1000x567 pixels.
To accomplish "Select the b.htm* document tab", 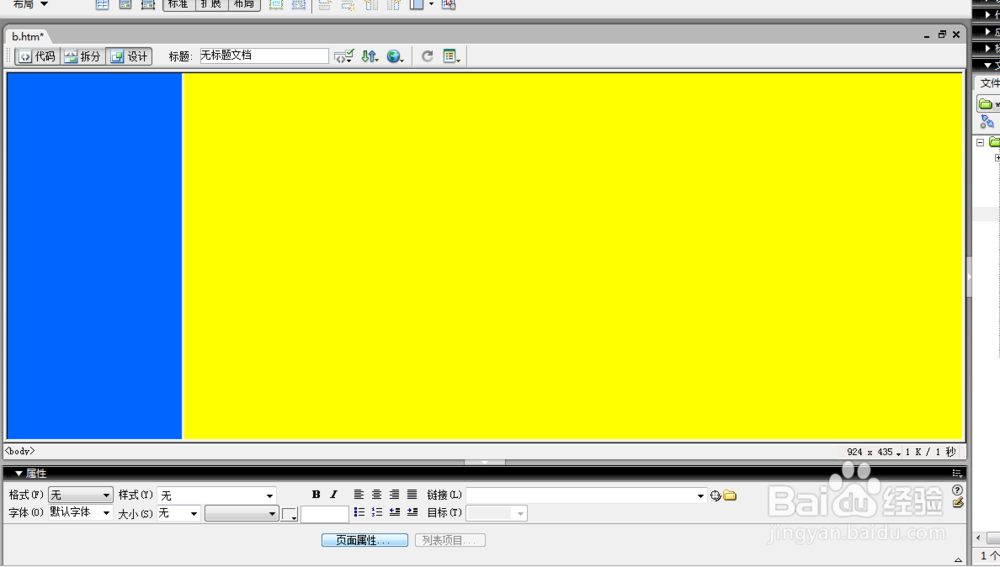I will [x=27, y=36].
